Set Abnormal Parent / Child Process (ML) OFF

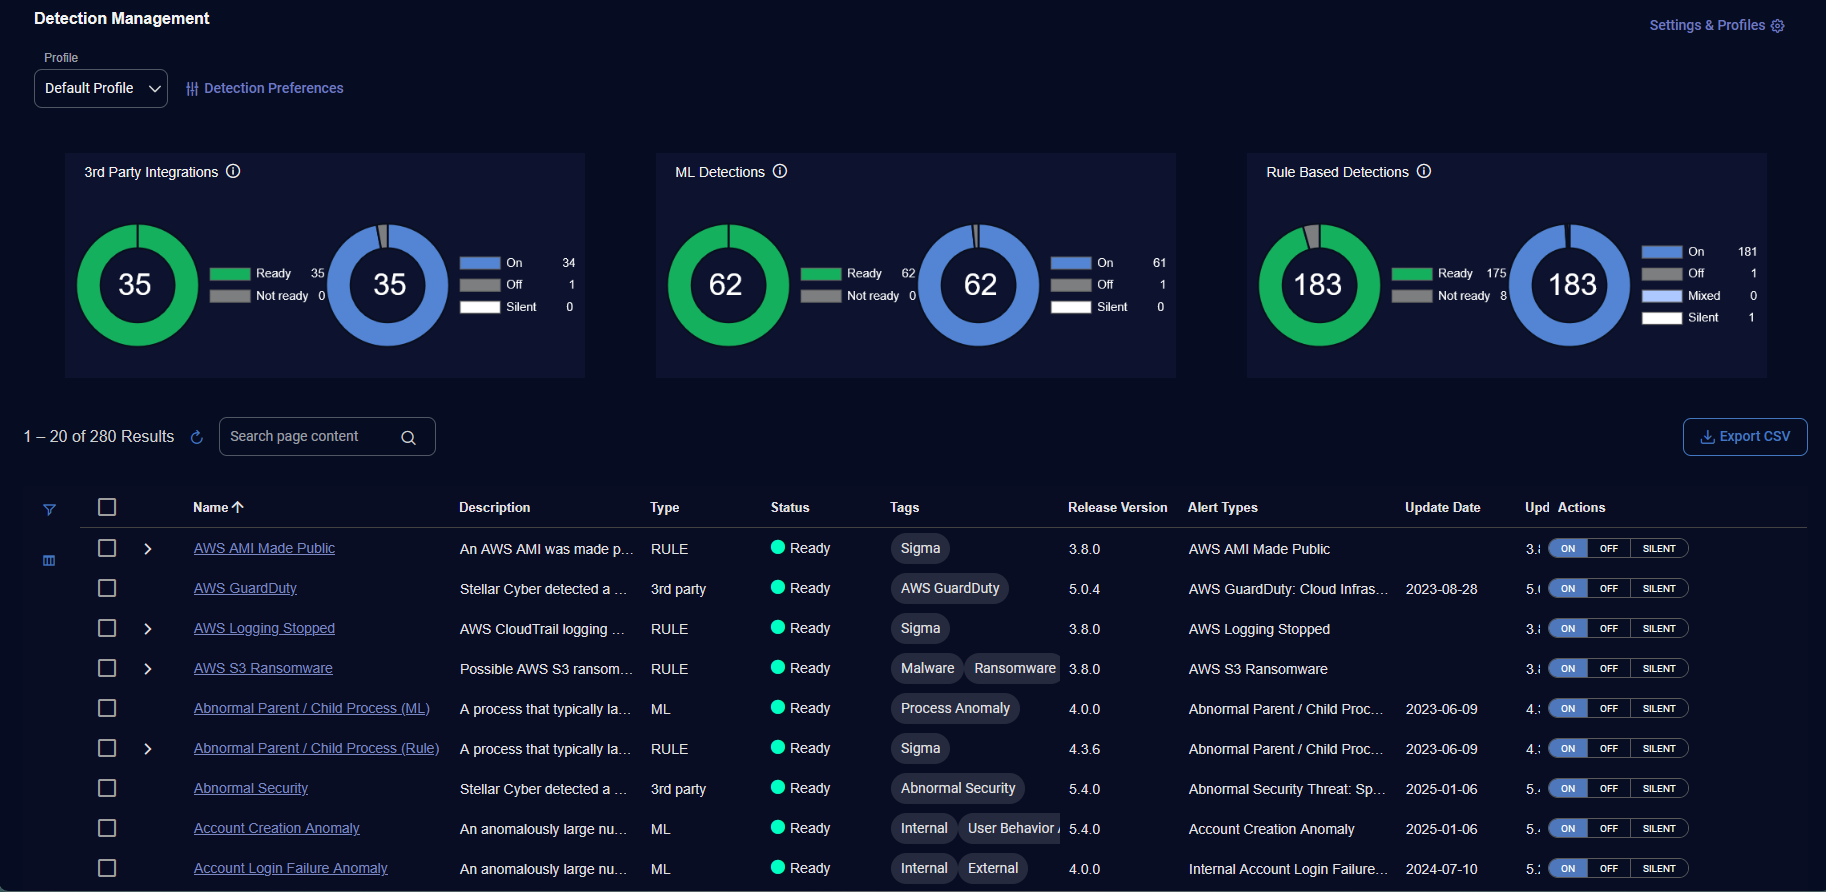pos(1609,708)
